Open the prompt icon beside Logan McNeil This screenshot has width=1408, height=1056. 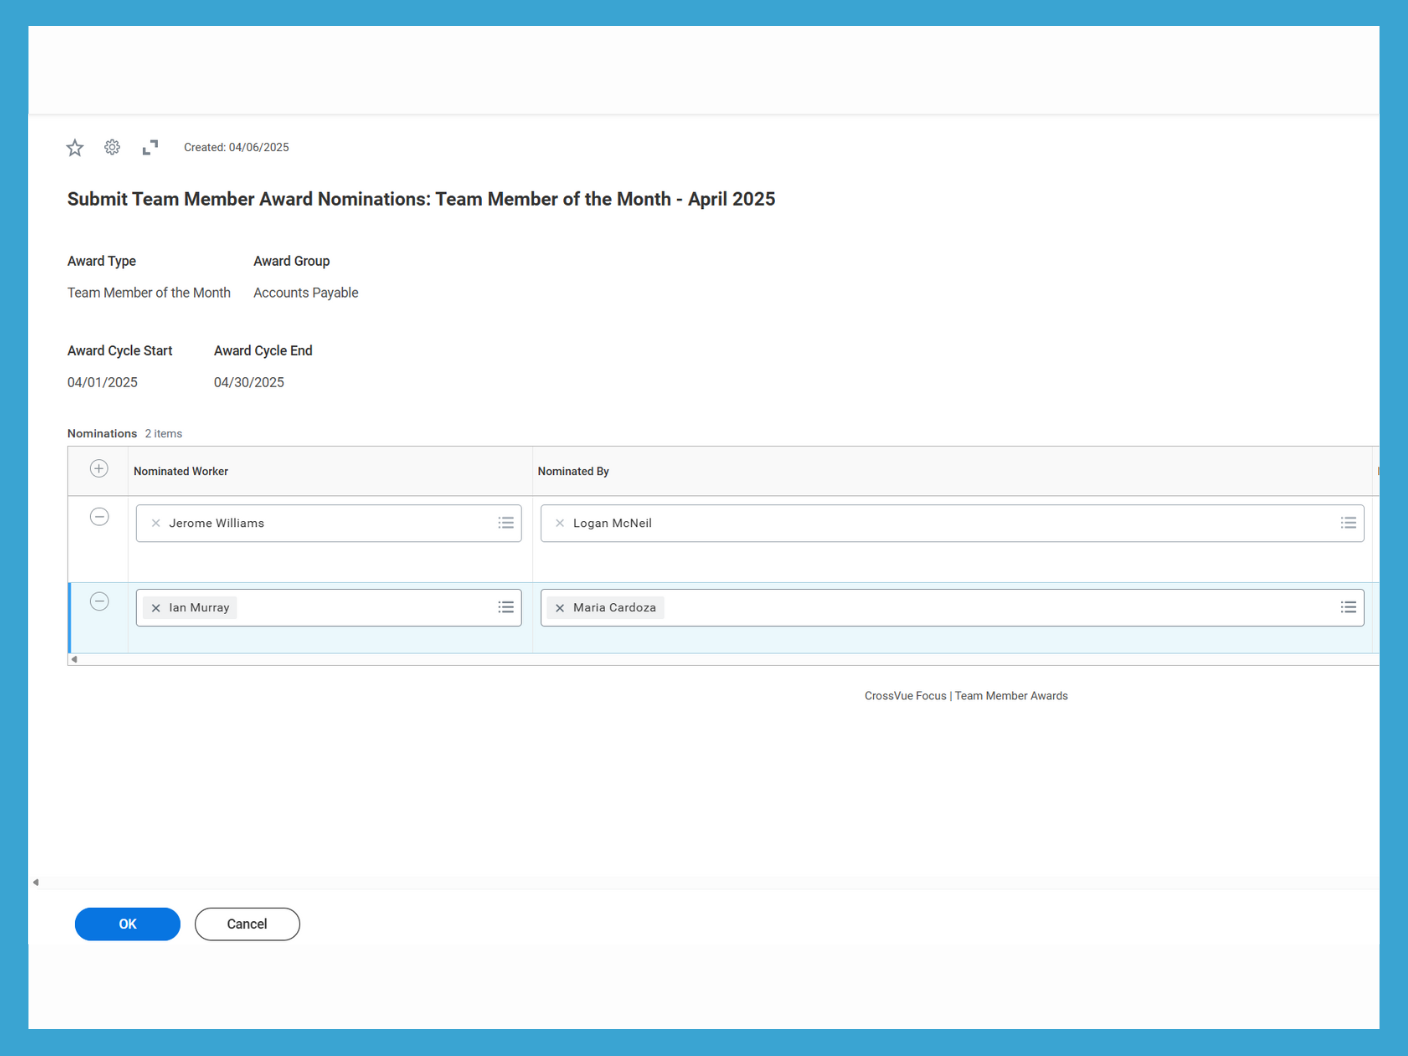(x=1348, y=522)
